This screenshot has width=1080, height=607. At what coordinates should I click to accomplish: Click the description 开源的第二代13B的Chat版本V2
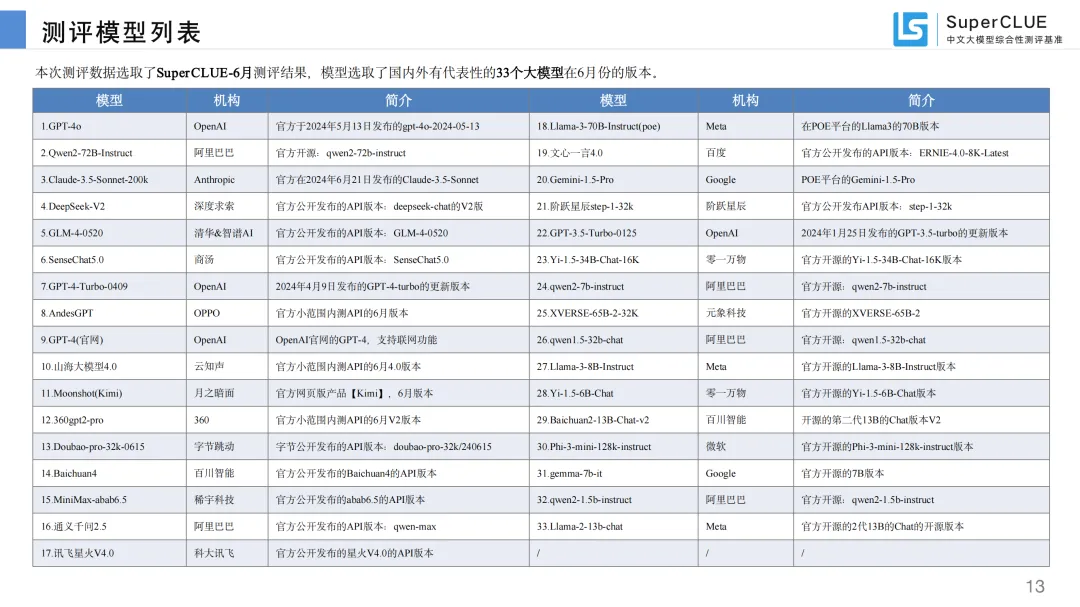(x=922, y=420)
